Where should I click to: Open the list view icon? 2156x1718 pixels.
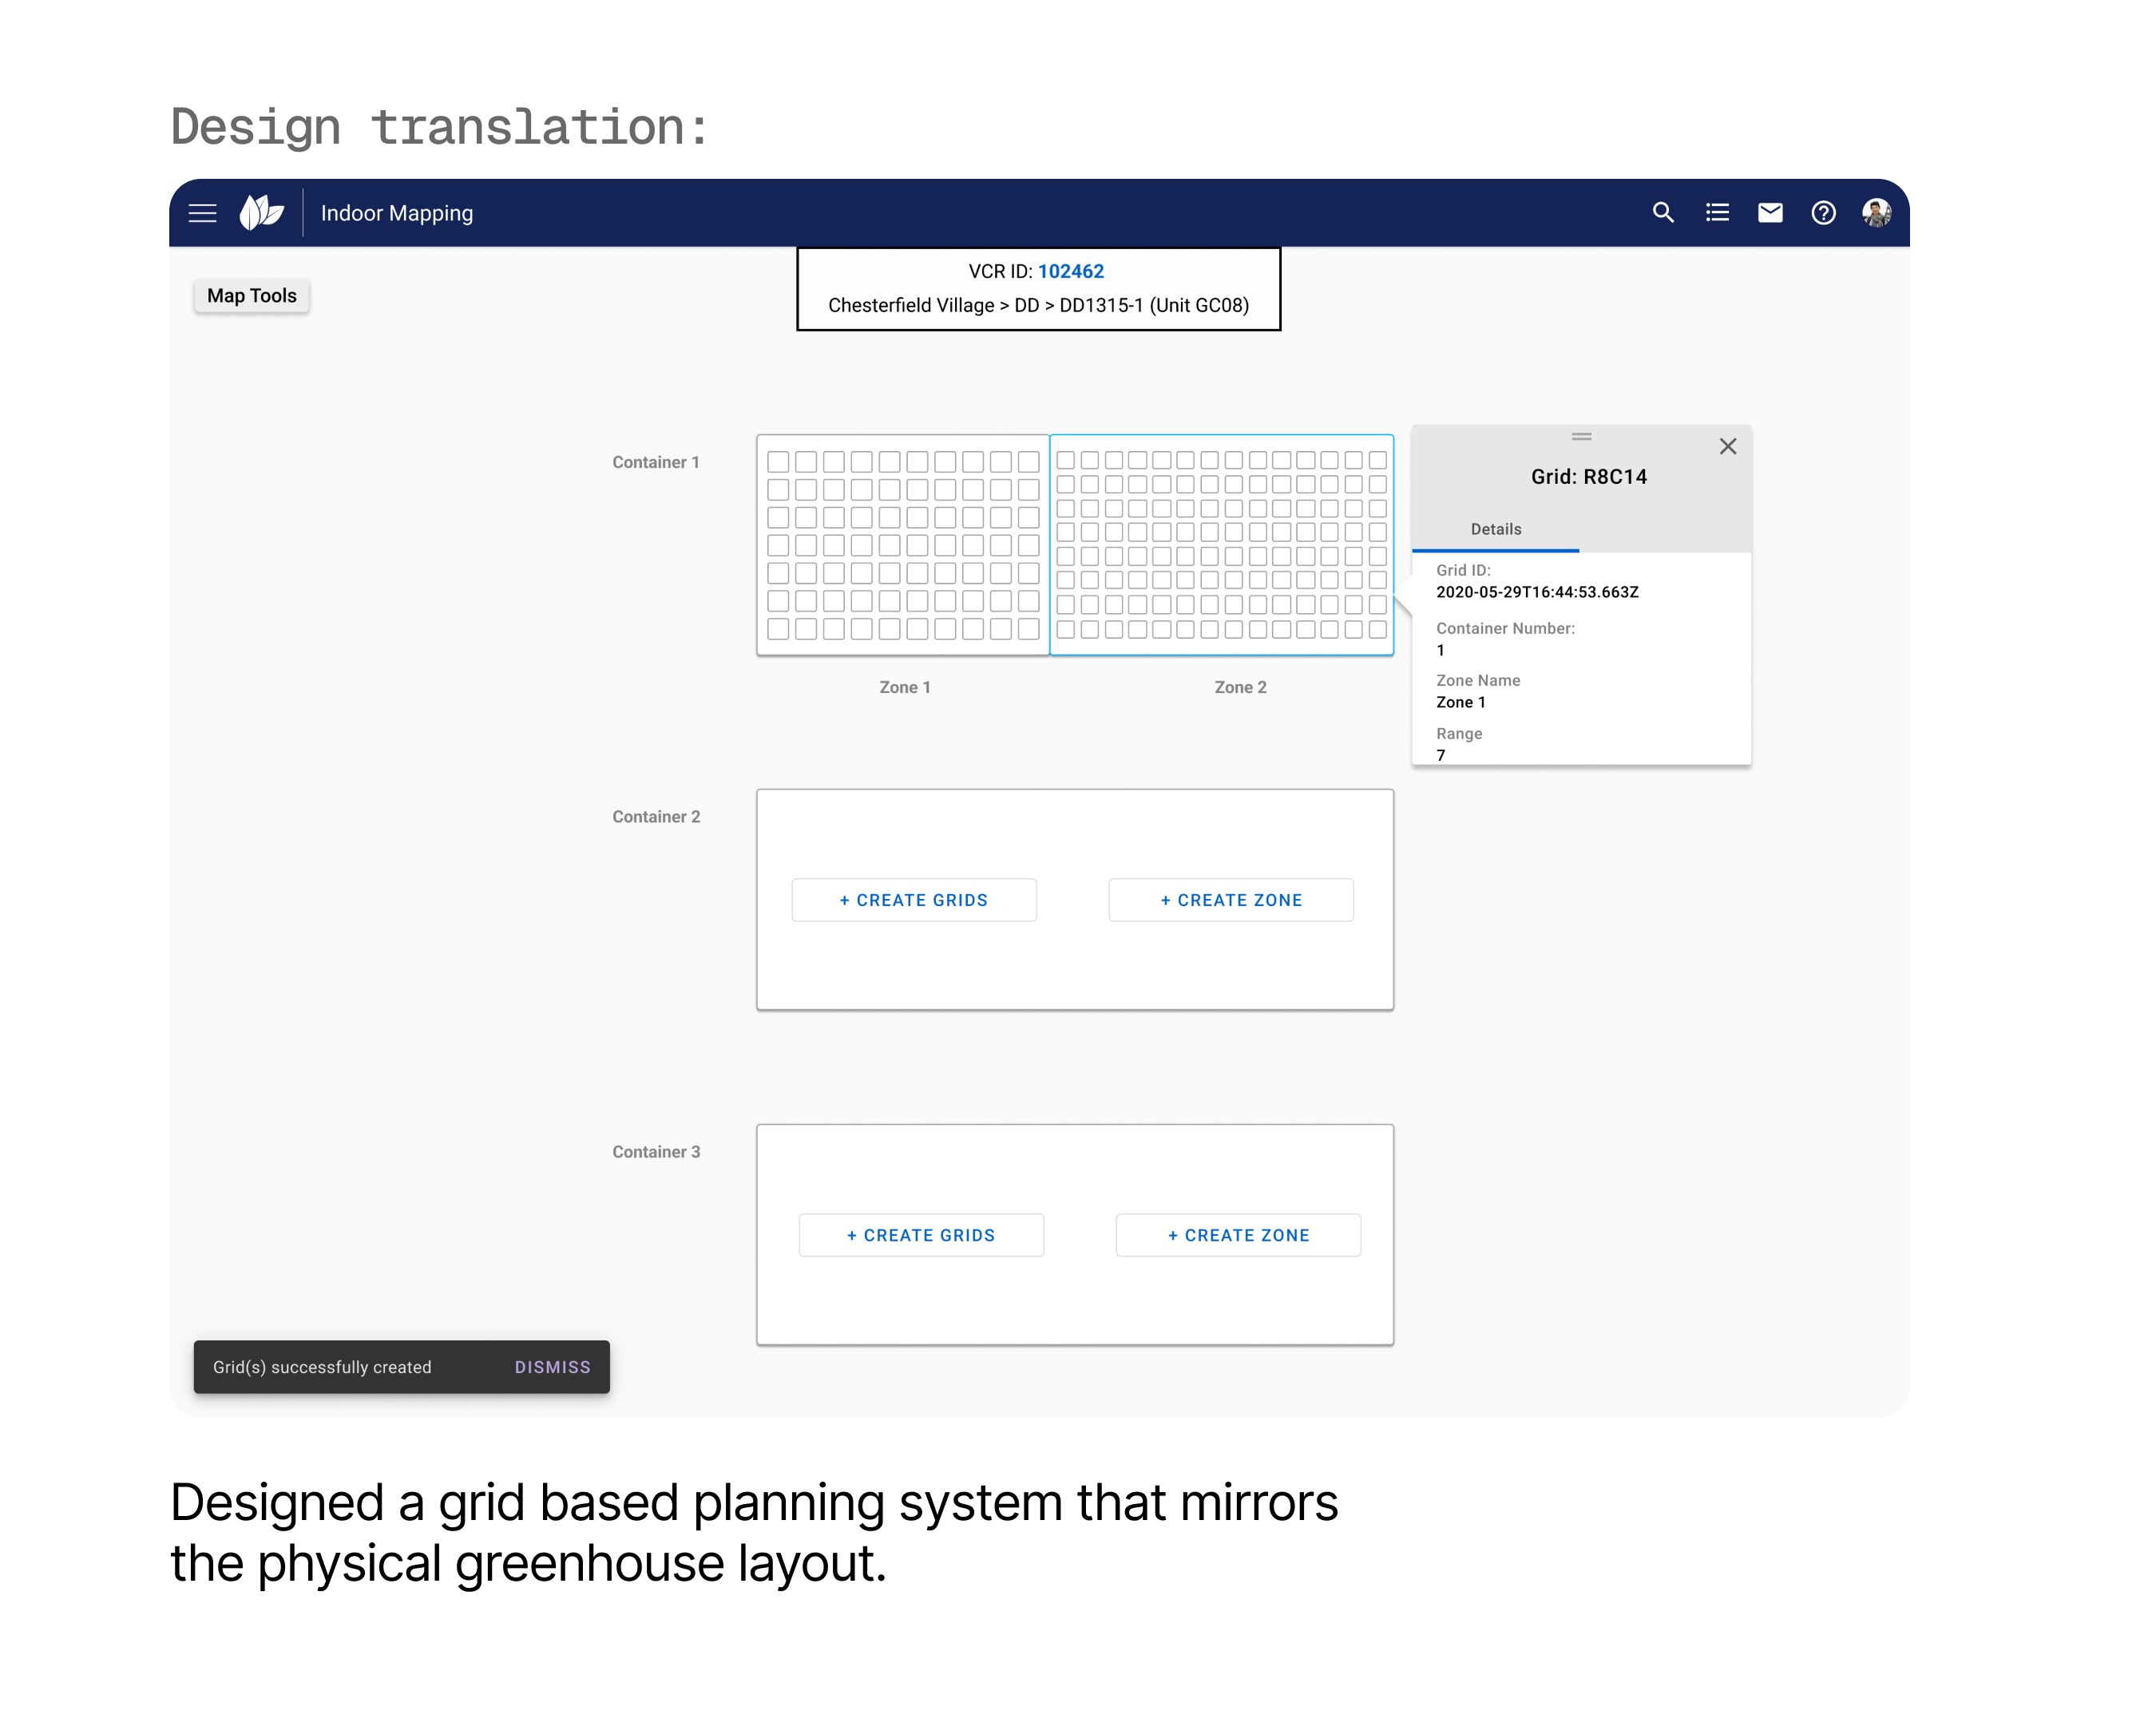tap(1716, 213)
